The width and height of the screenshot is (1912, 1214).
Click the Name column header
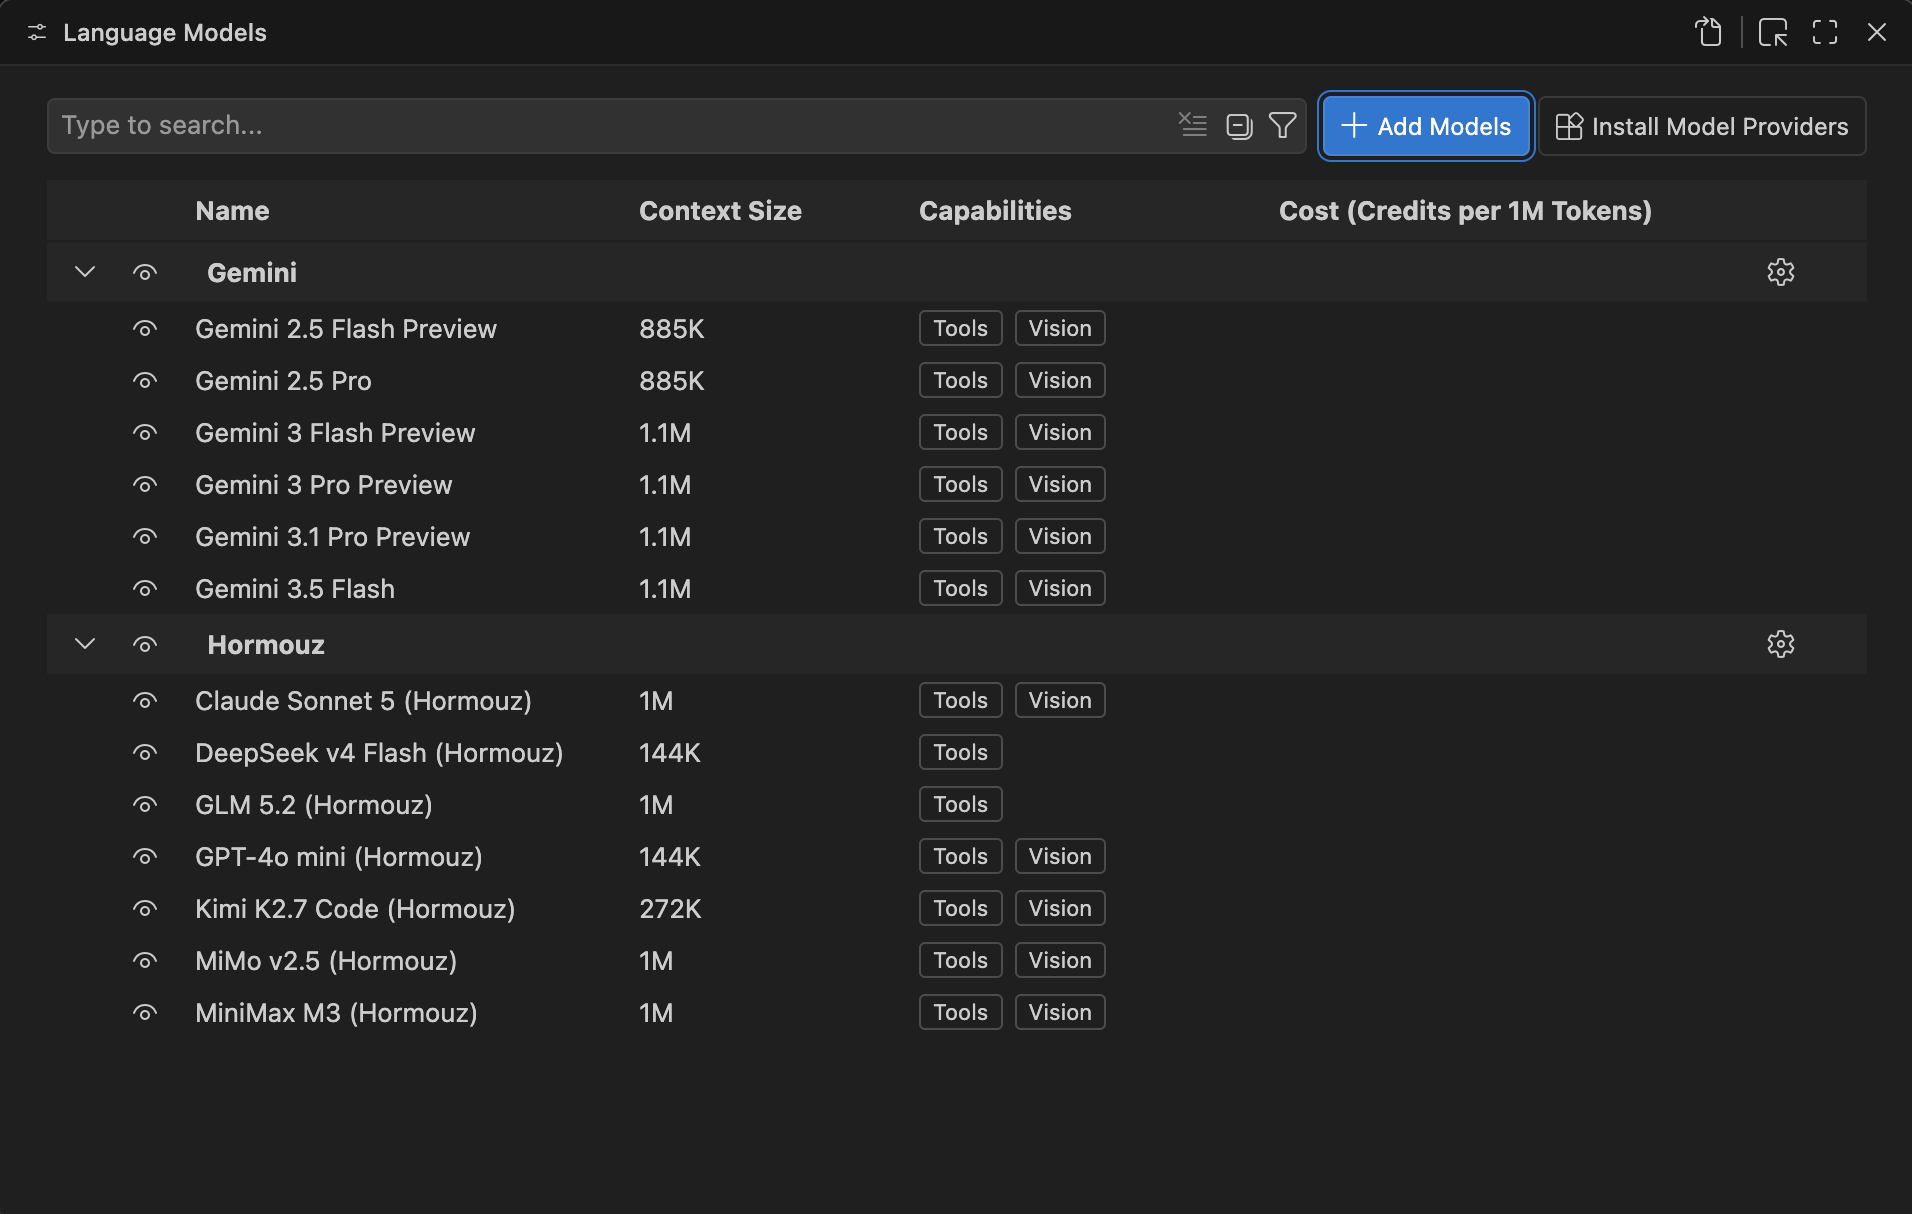click(232, 211)
